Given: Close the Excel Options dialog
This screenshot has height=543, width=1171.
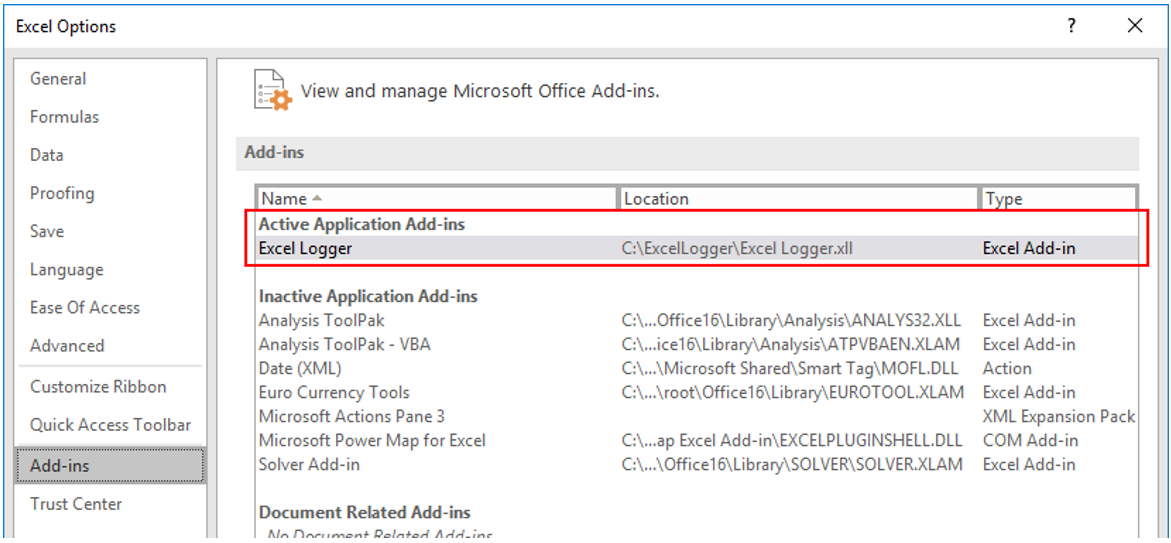Looking at the screenshot, I should tap(1135, 27).
